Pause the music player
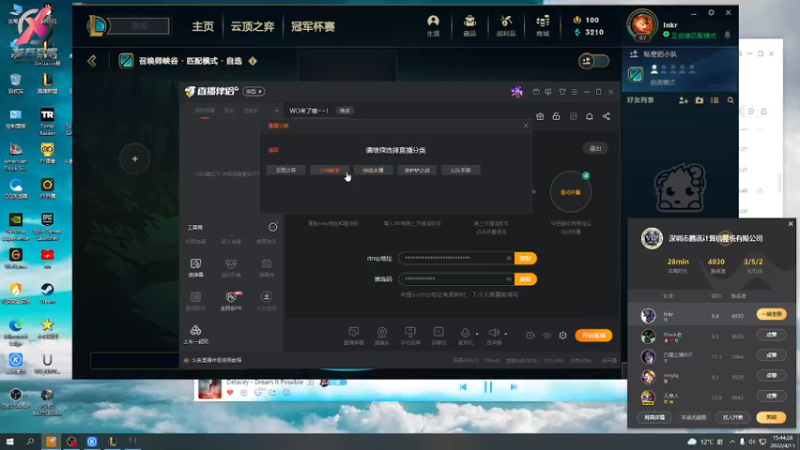Screen dimensions: 800x450 tap(488, 387)
